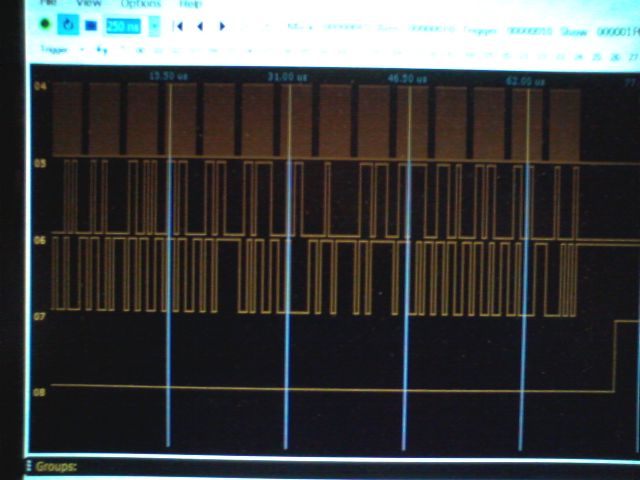
Task: Jump to the beginning of the capture
Action: click(178, 26)
